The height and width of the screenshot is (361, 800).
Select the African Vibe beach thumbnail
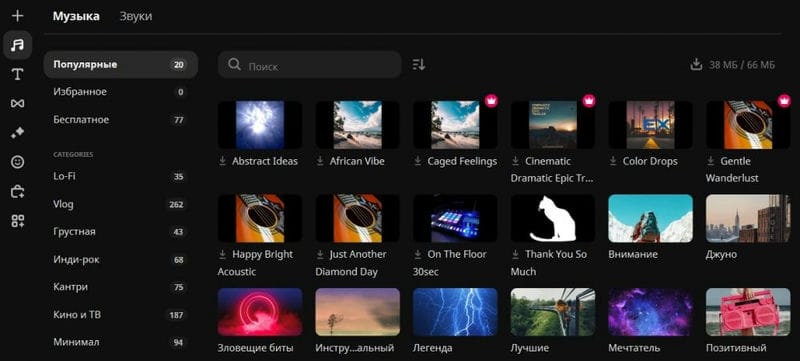click(x=358, y=125)
